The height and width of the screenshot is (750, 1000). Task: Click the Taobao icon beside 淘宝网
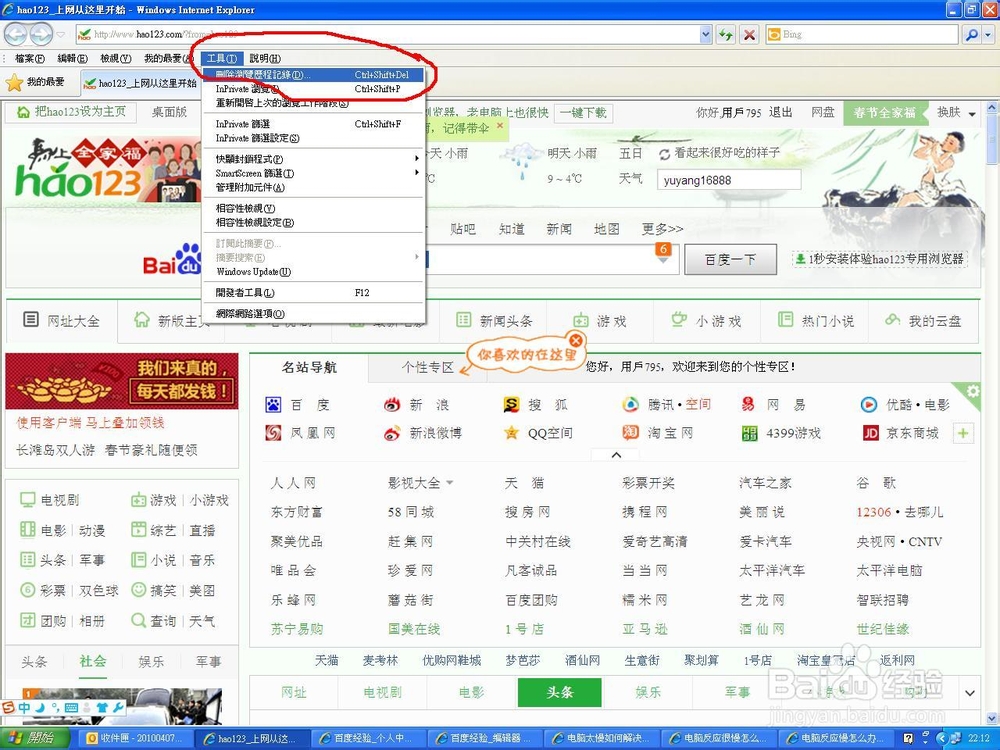[630, 433]
